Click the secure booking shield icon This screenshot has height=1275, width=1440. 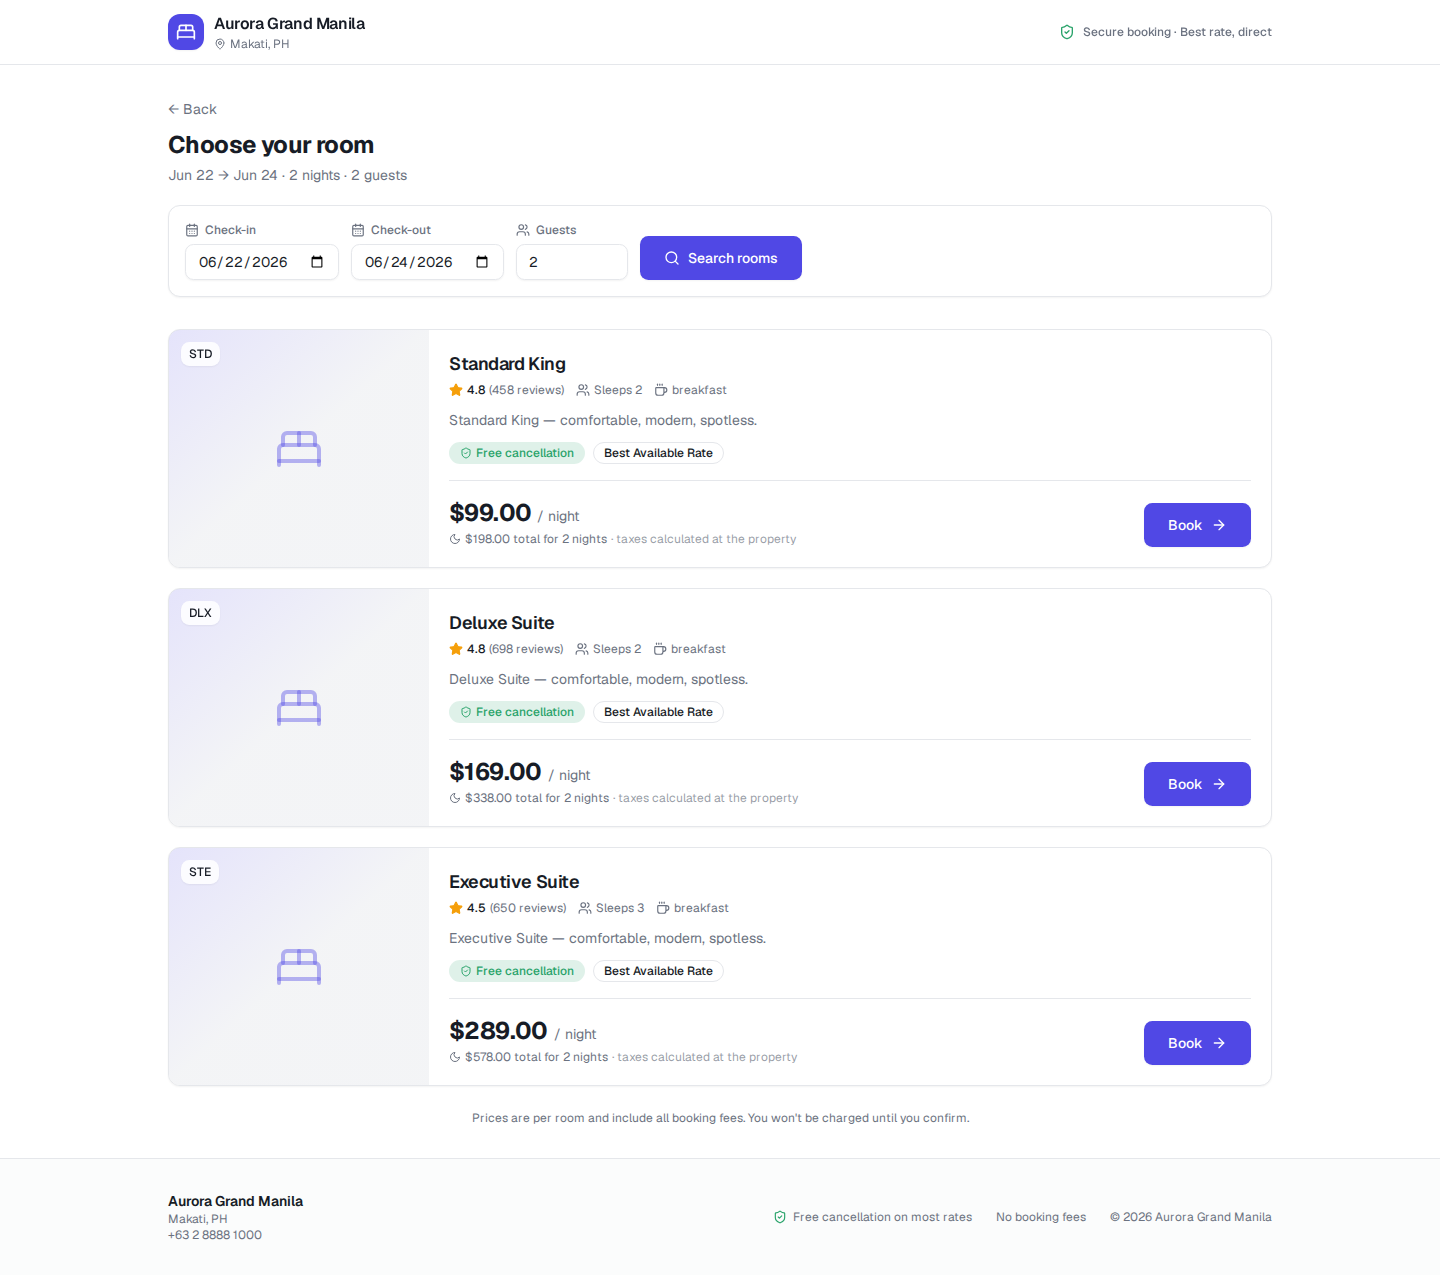[x=1067, y=32]
